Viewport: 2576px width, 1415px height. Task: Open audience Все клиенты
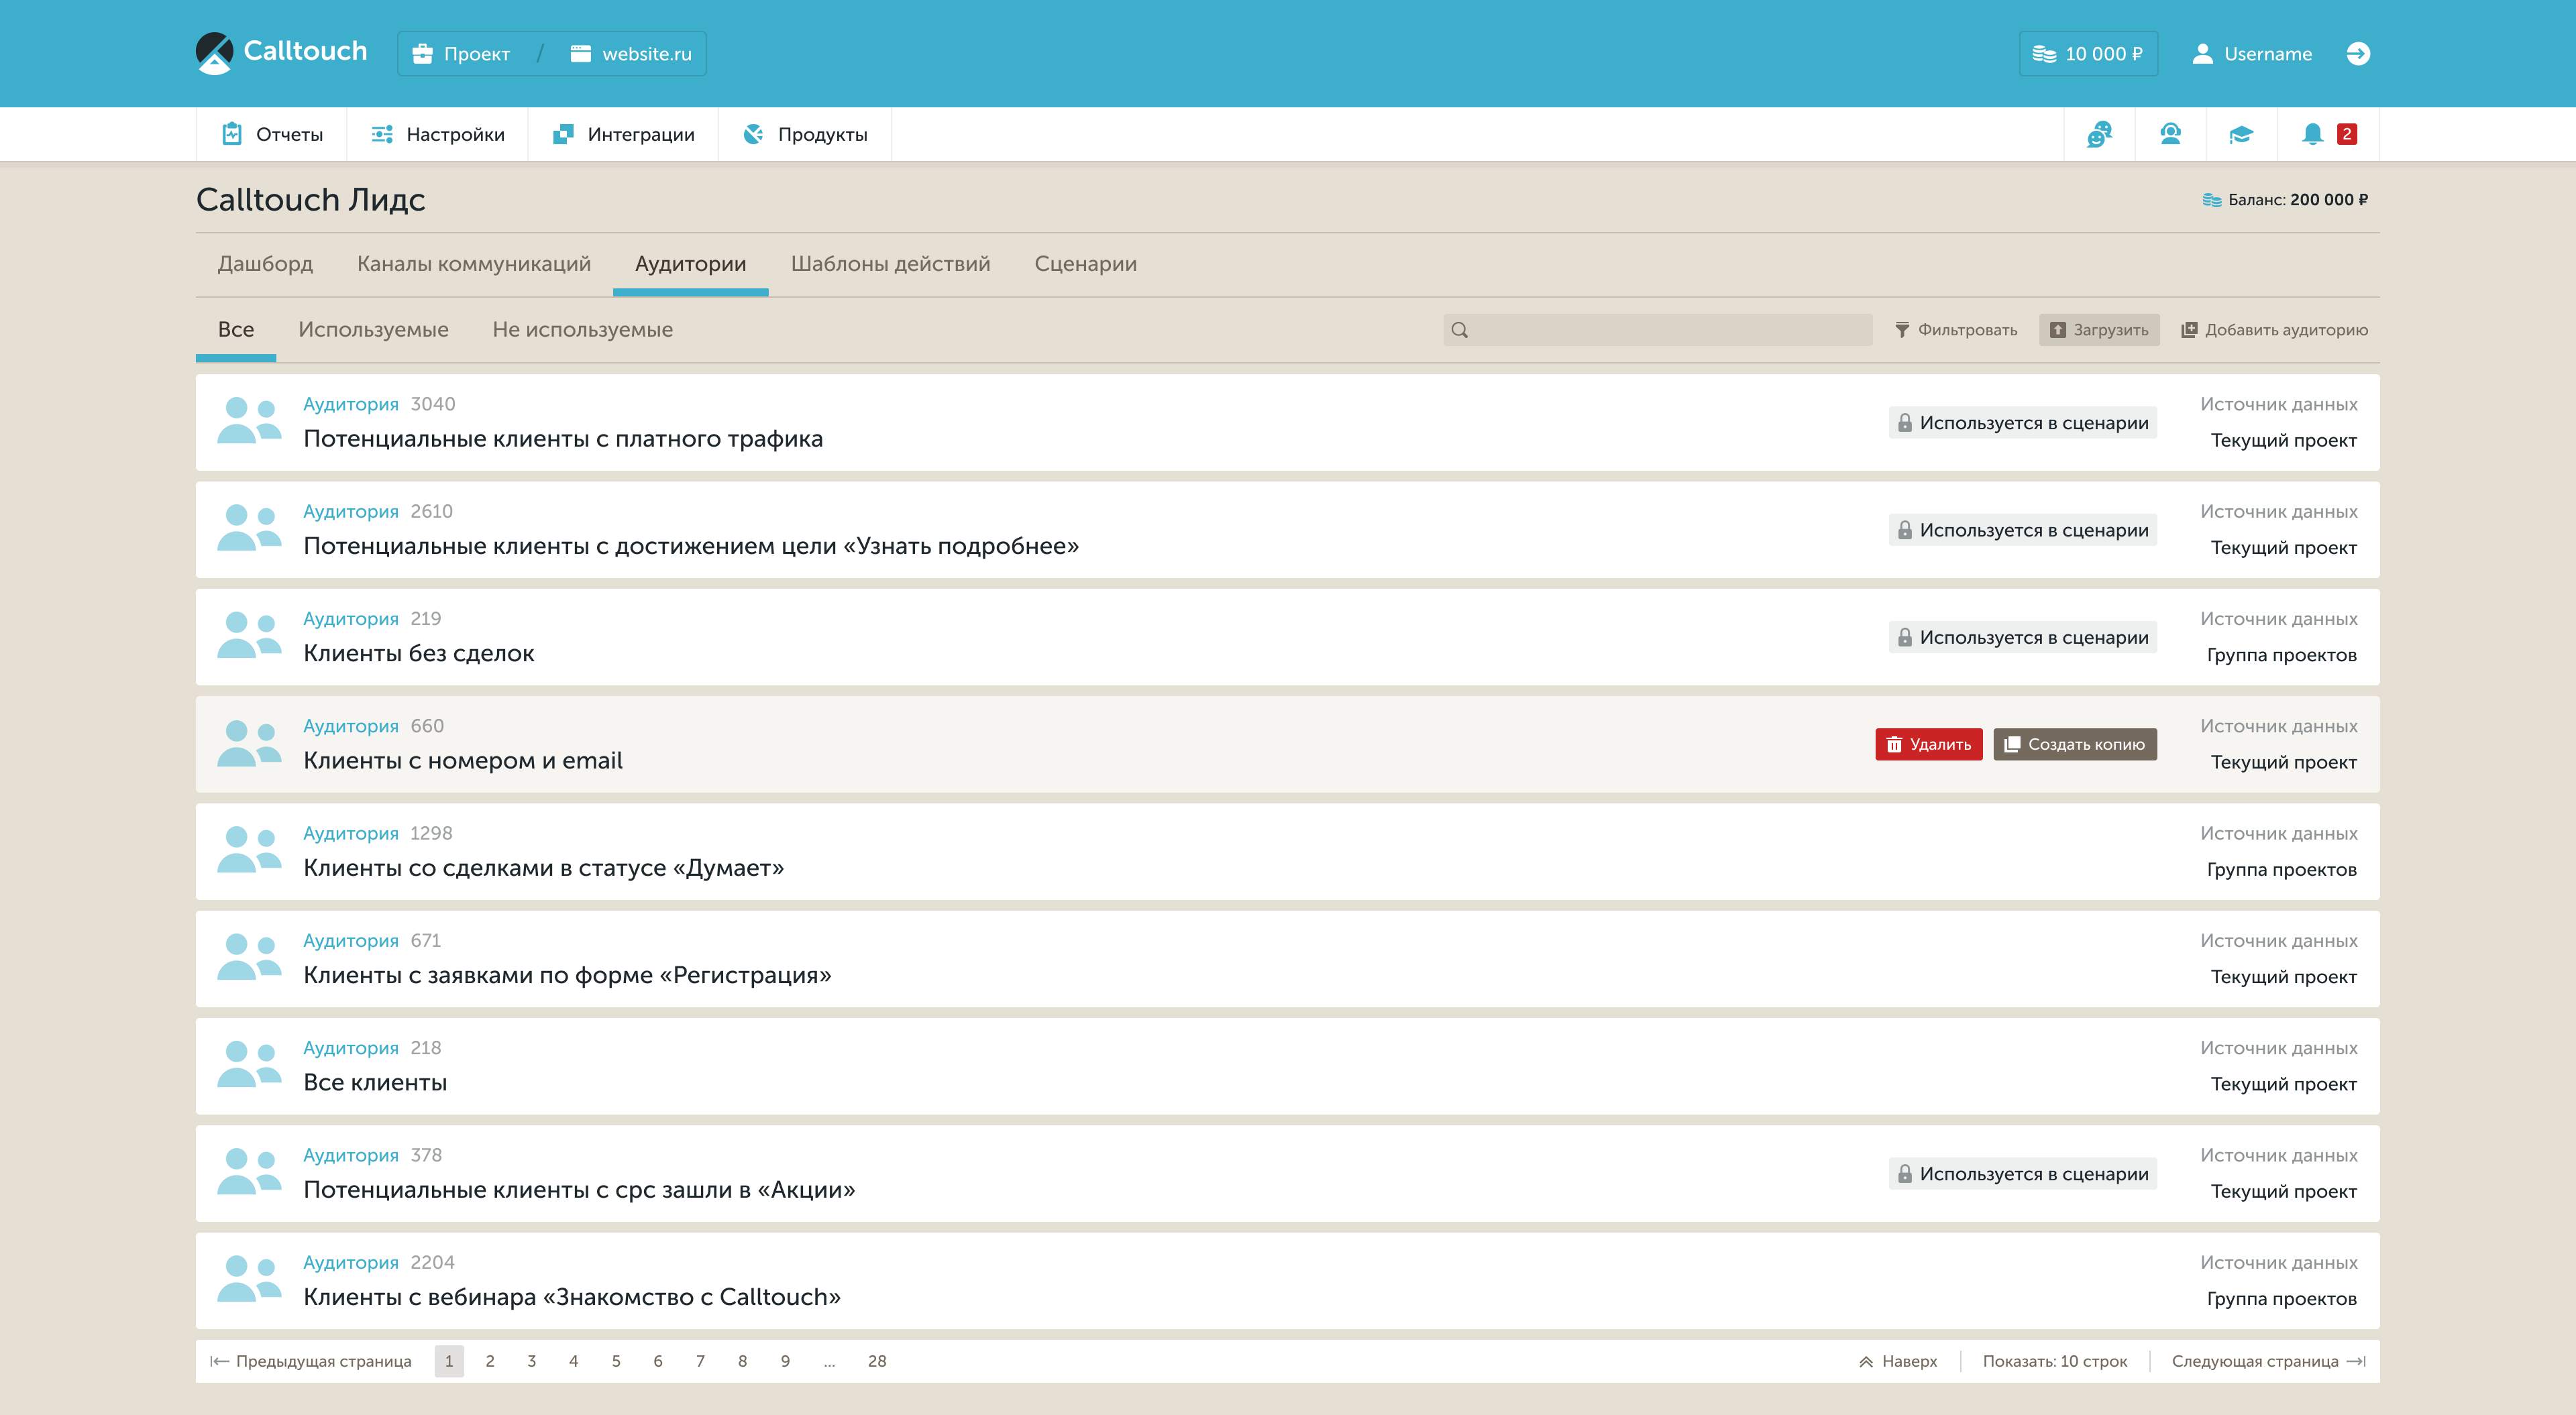point(375,1083)
